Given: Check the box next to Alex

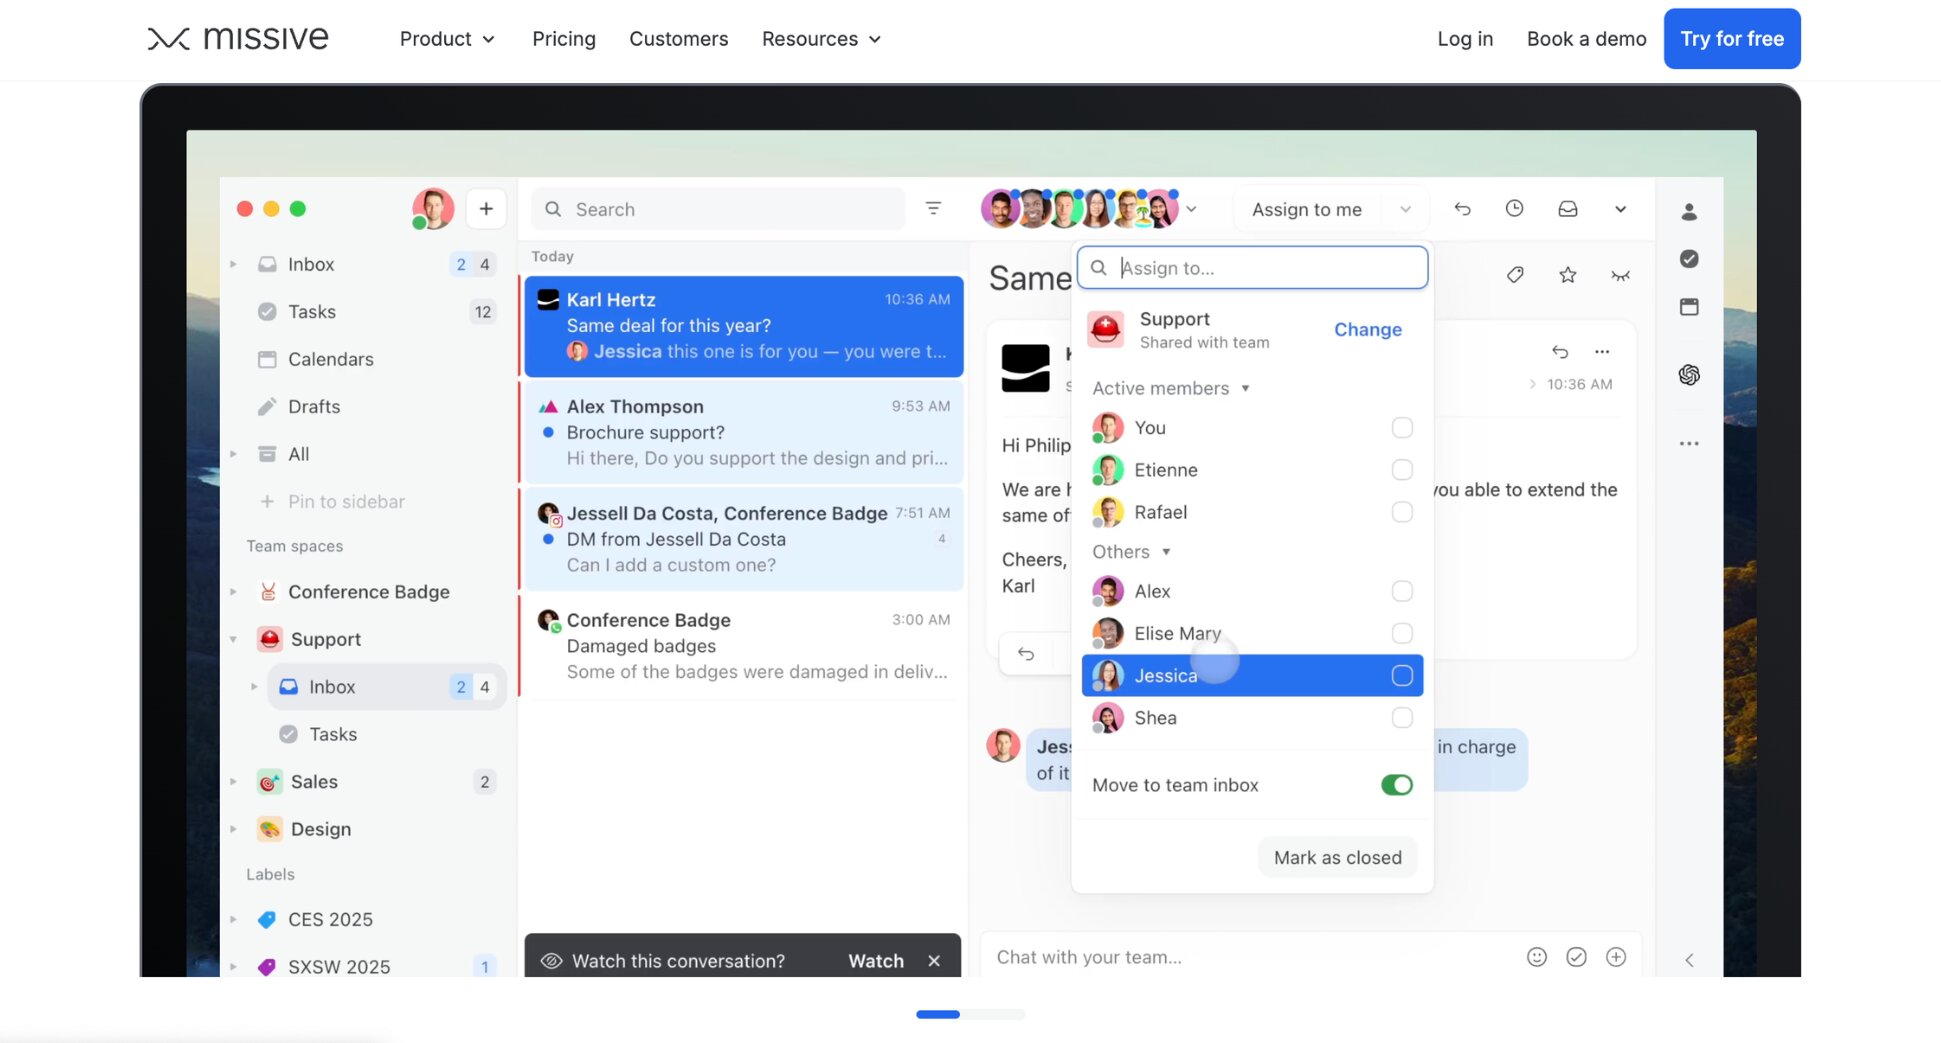Looking at the screenshot, I should coord(1402,592).
